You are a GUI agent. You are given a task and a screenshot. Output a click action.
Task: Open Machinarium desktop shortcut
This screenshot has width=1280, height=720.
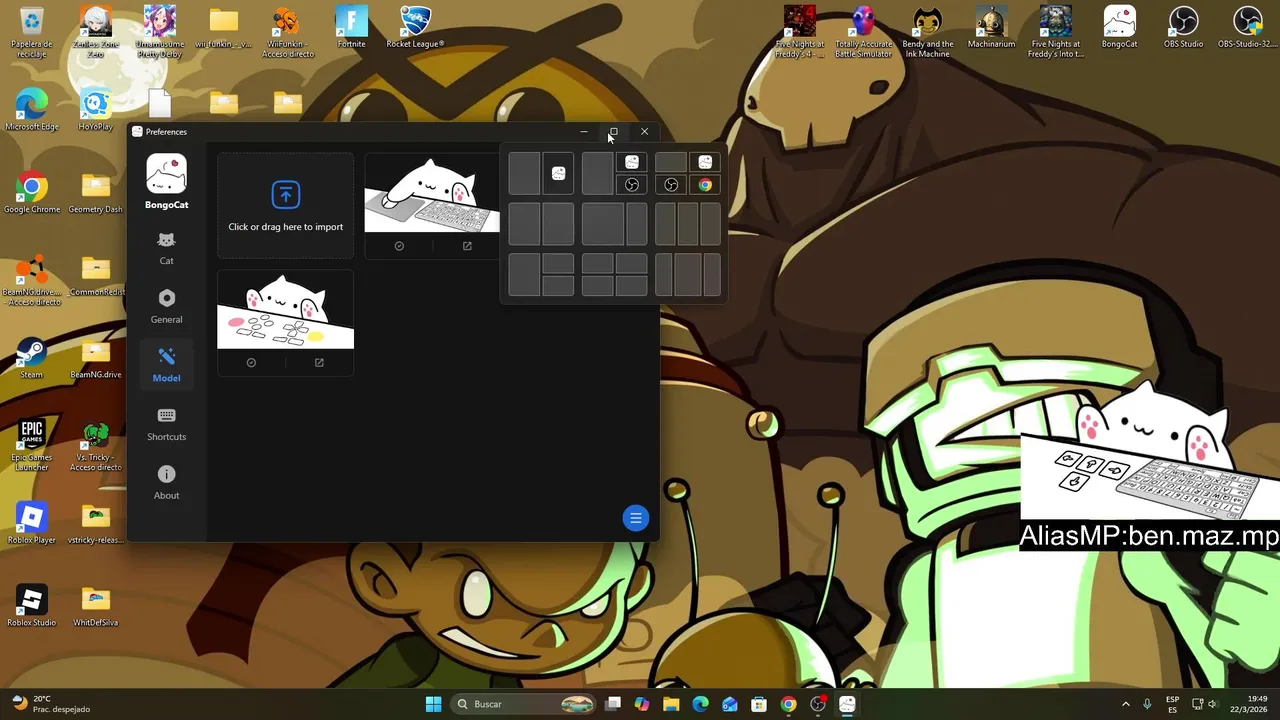coord(991,28)
